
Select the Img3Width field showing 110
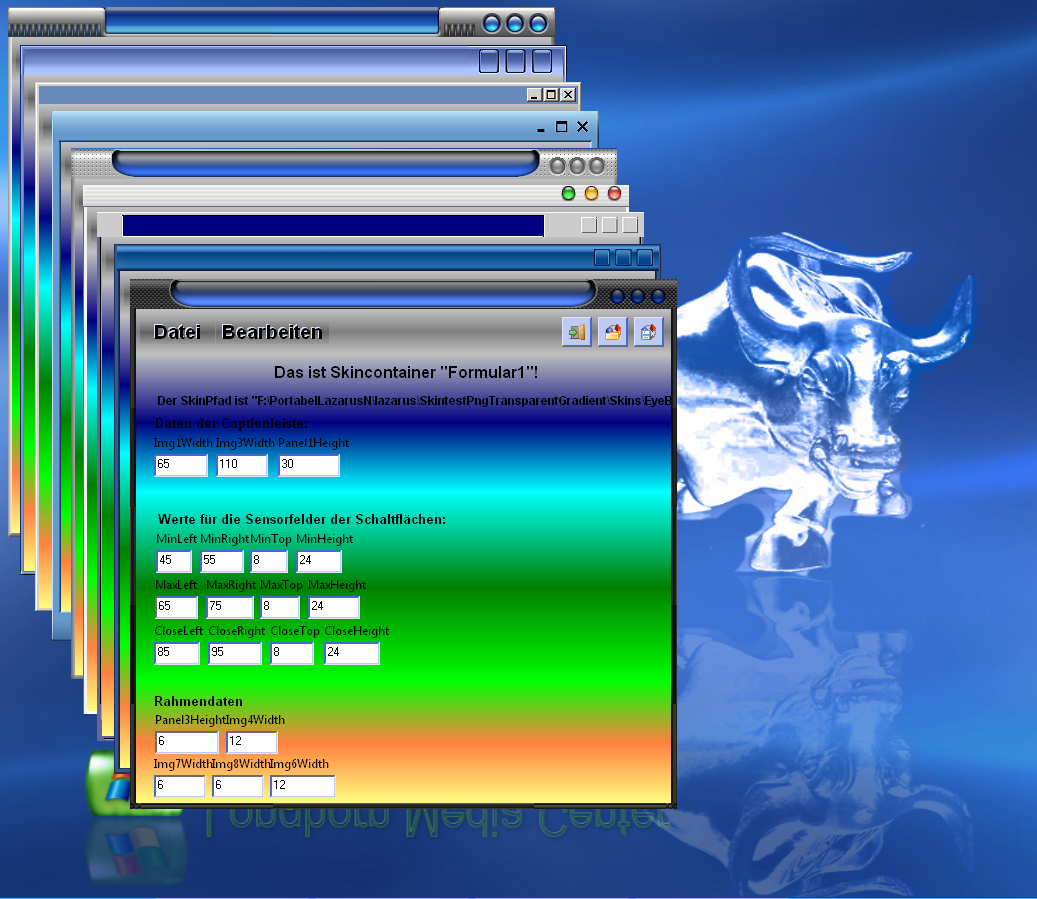click(242, 465)
